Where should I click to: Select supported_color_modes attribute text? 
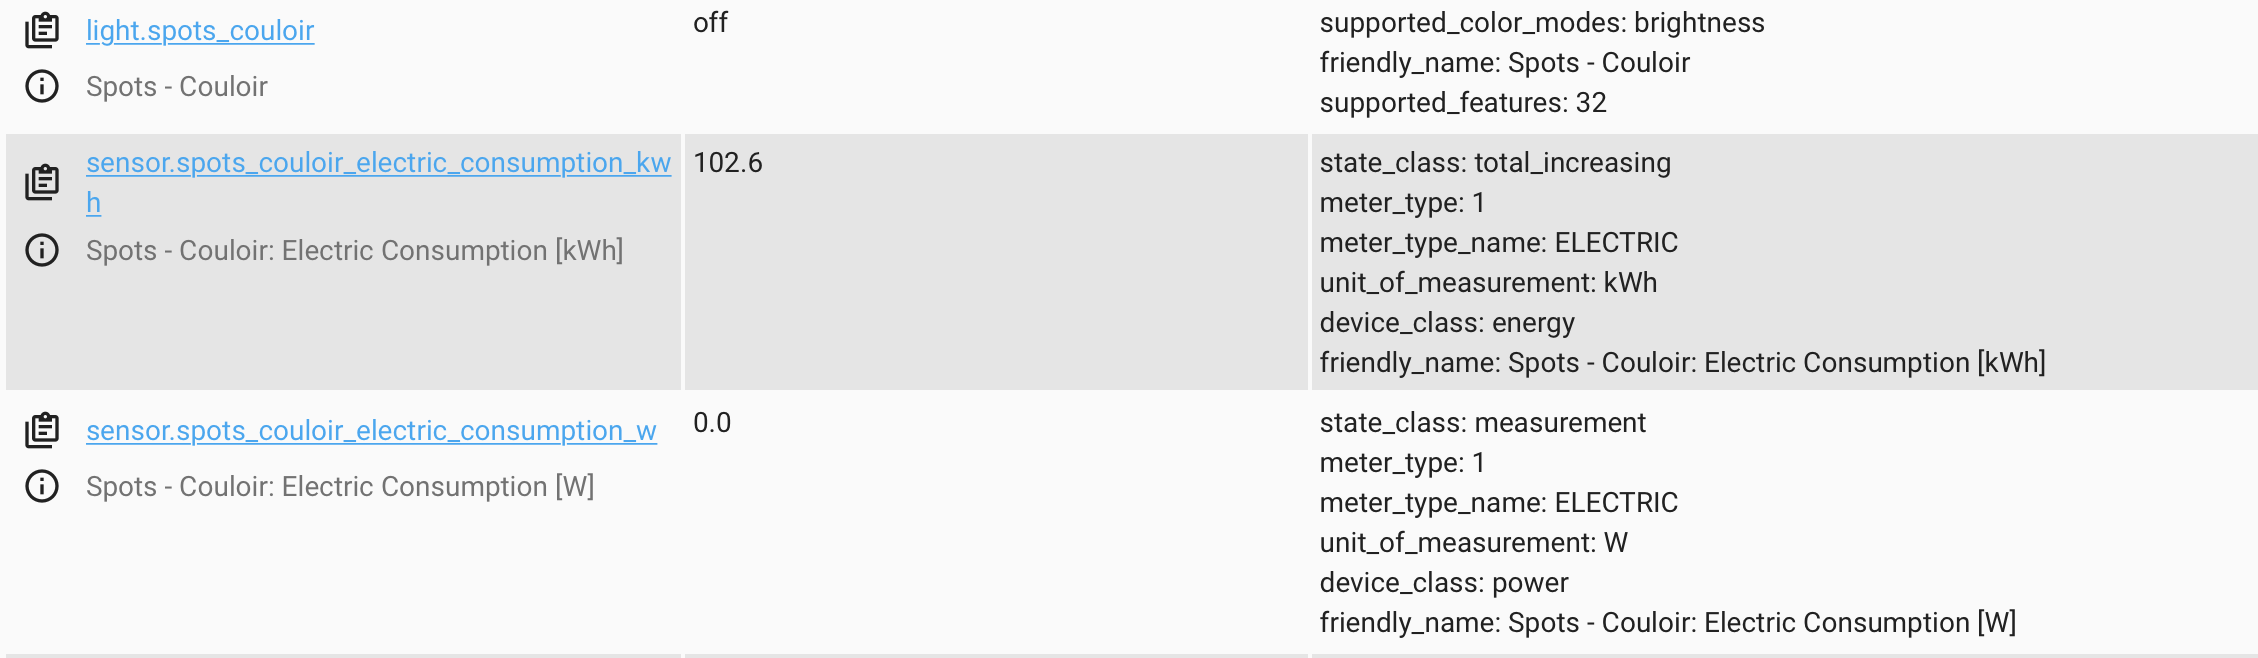pos(1542,22)
